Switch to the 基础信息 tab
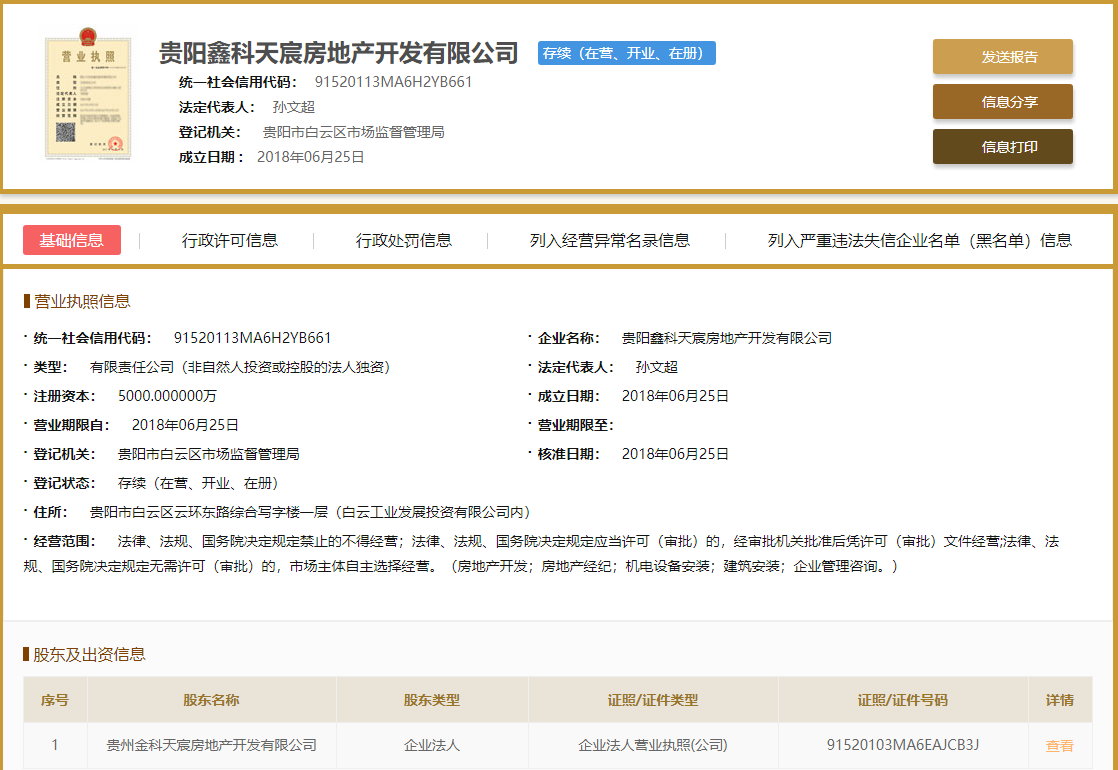The image size is (1118, 770). (x=71, y=240)
